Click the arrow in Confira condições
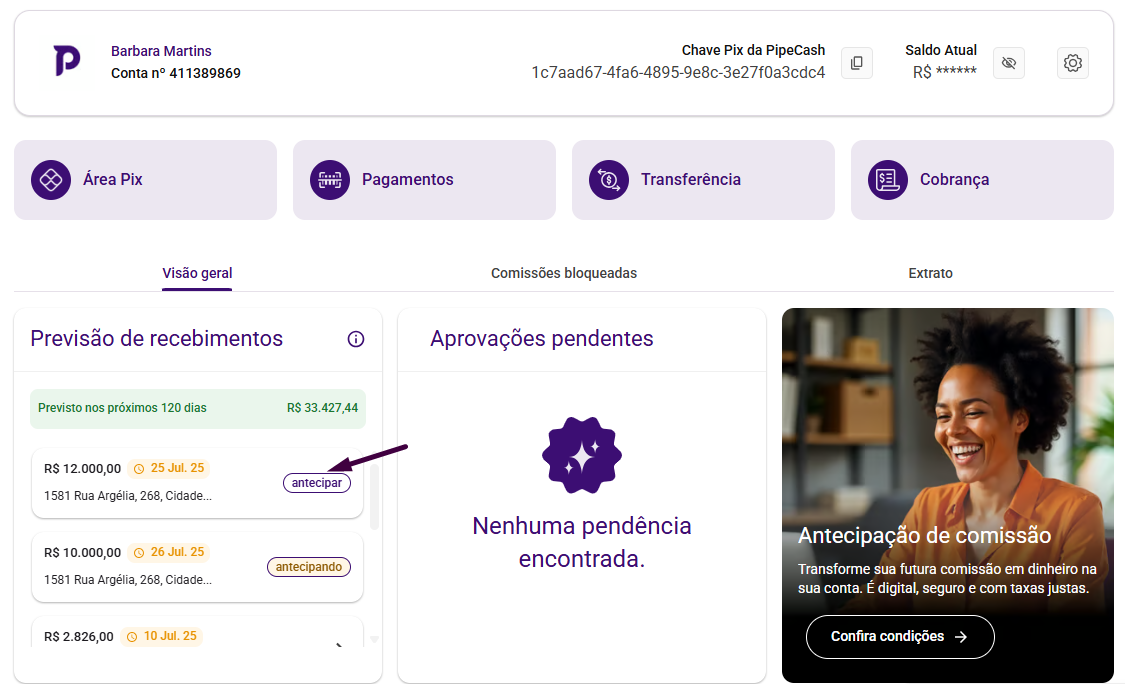The image size is (1125, 684). coord(961,637)
